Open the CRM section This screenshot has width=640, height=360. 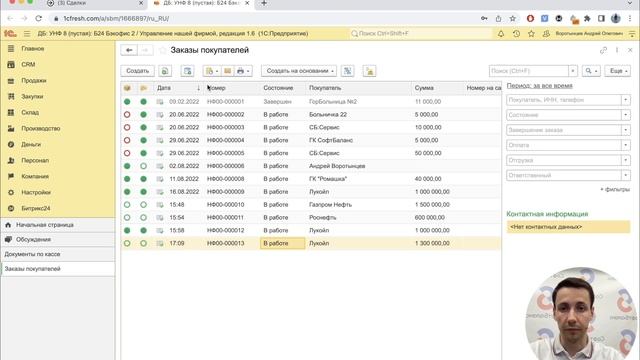click(28, 64)
